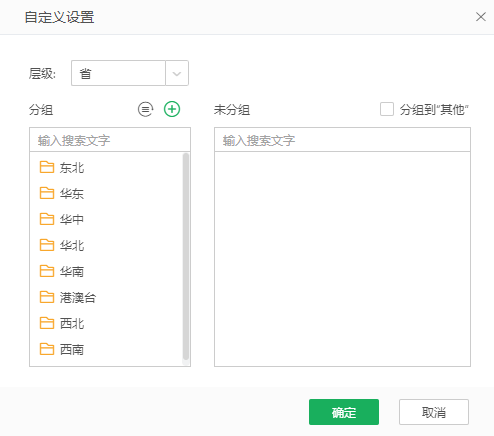Confirm with the green 确定 button
Viewport: 494px width, 436px height.
click(344, 412)
